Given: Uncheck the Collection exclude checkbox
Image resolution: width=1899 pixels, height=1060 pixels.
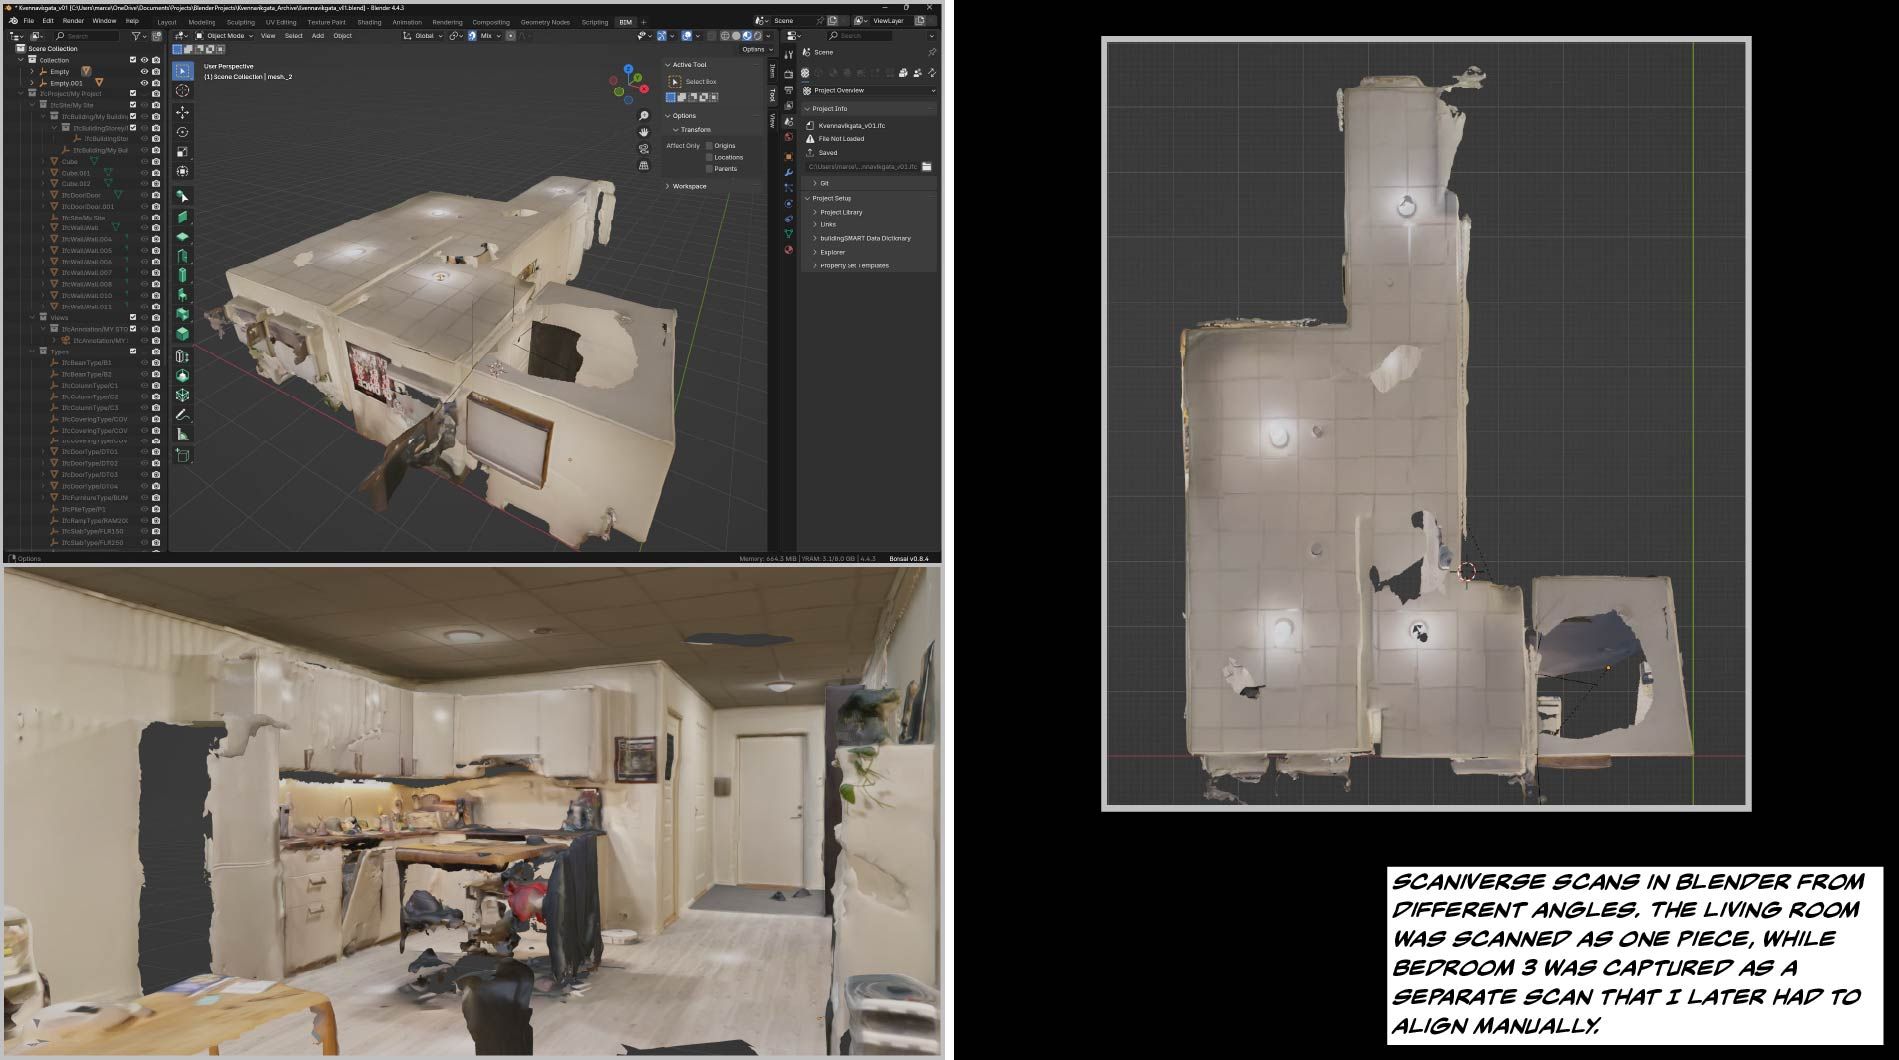Looking at the screenshot, I should [x=133, y=60].
